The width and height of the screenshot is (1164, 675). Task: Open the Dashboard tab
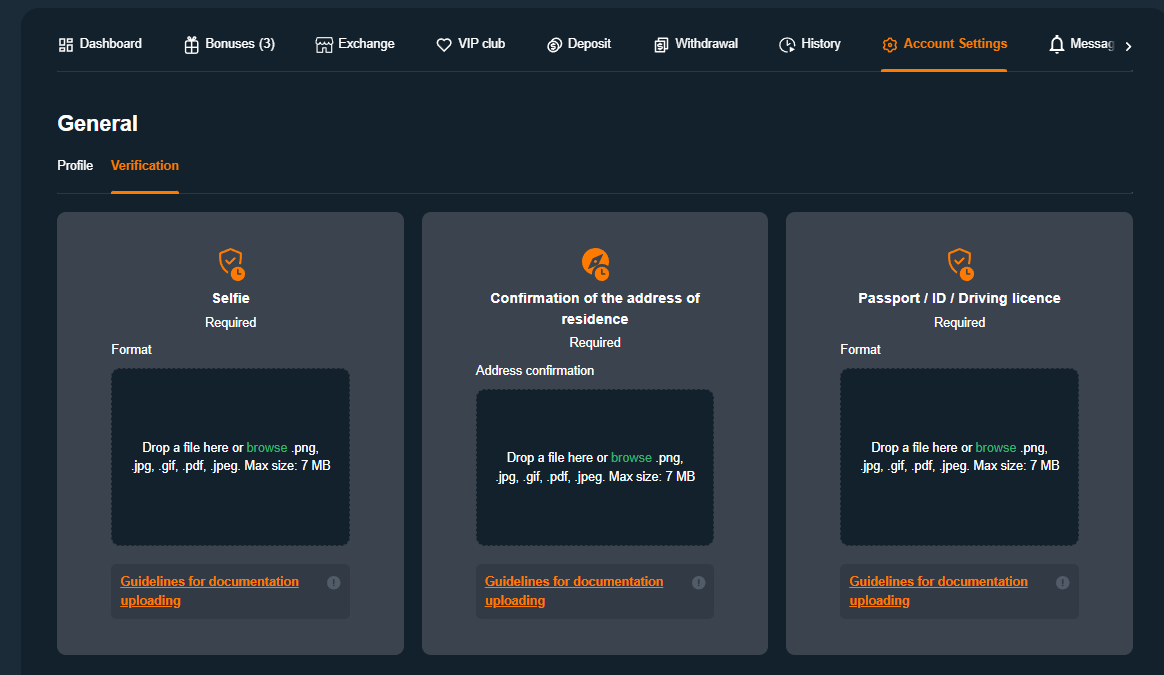pyautogui.click(x=100, y=44)
